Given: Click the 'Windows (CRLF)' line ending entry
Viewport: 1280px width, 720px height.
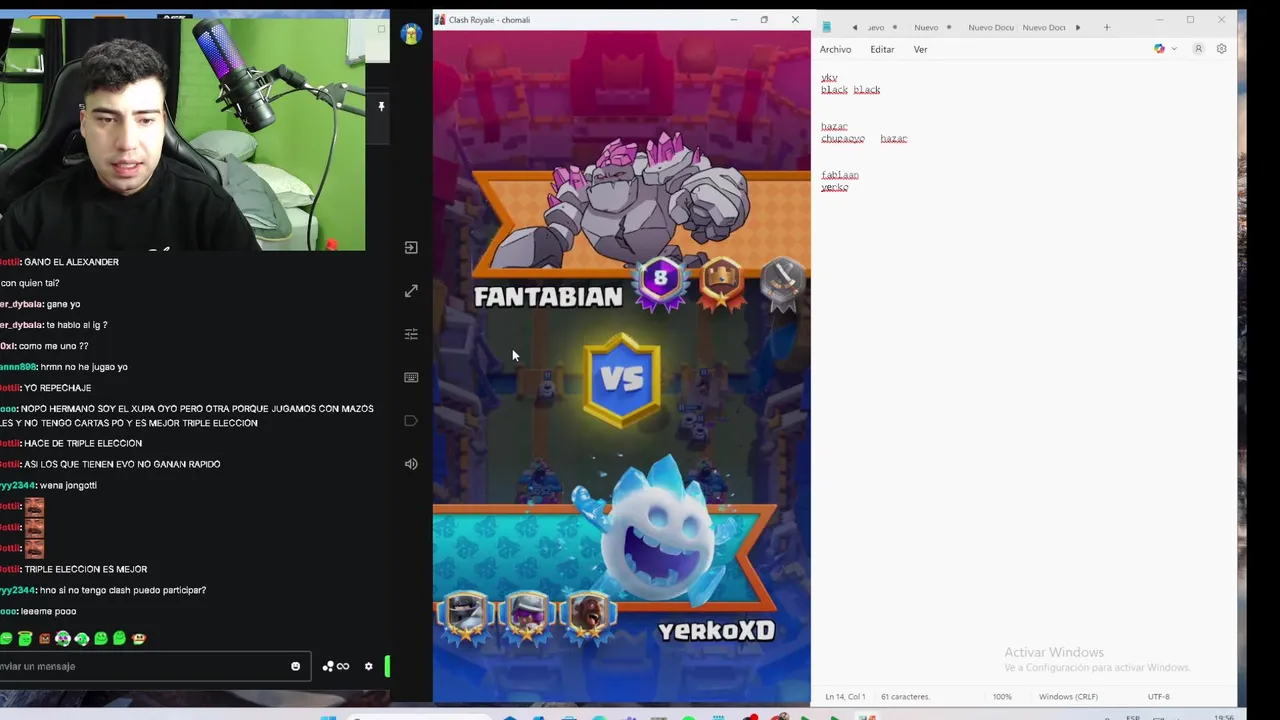Looking at the screenshot, I should click(x=1068, y=696).
